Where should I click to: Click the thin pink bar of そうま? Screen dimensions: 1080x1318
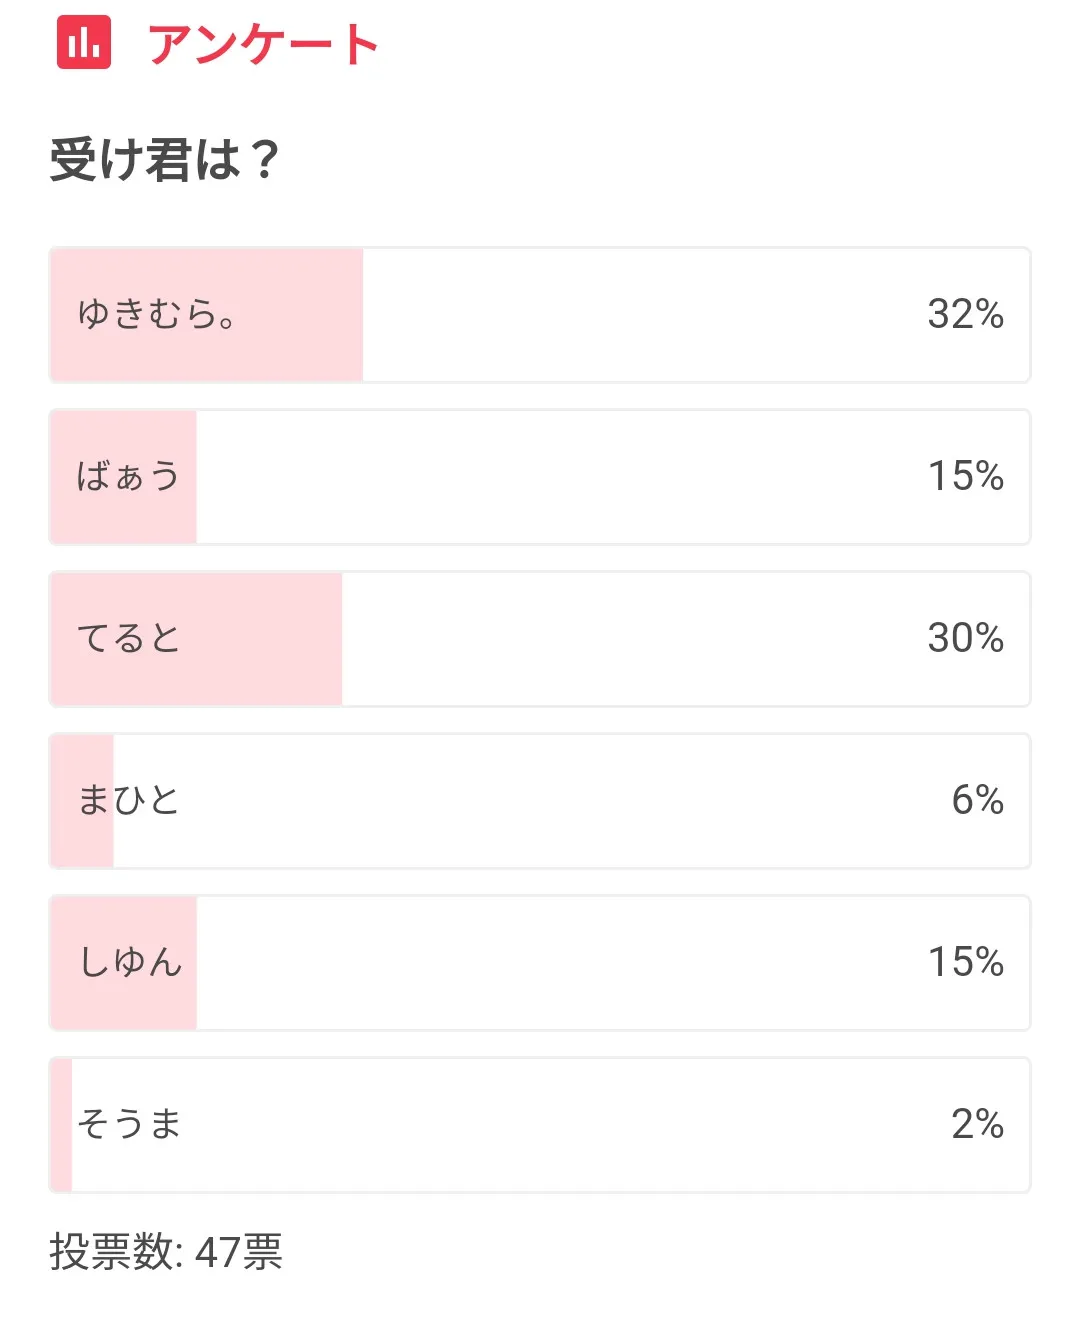[62, 1125]
